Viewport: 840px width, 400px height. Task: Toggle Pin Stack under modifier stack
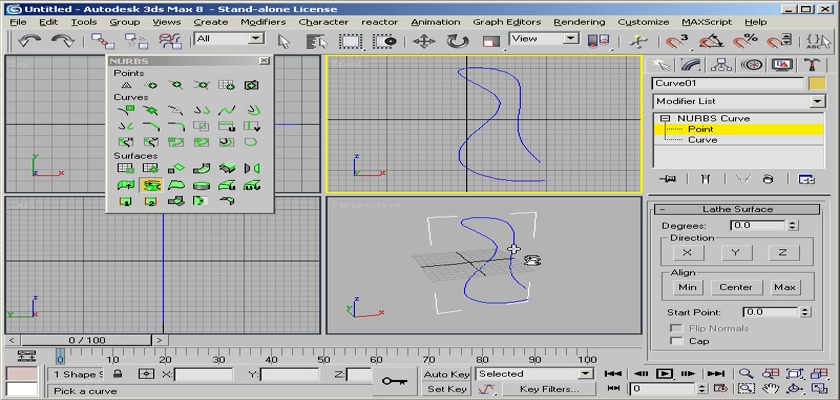[x=668, y=179]
